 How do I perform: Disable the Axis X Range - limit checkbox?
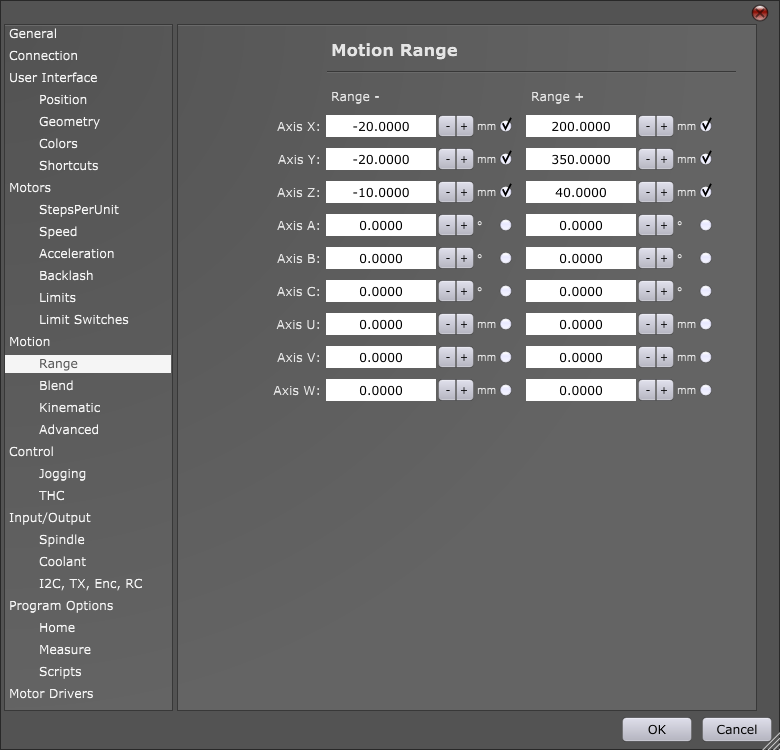506,126
